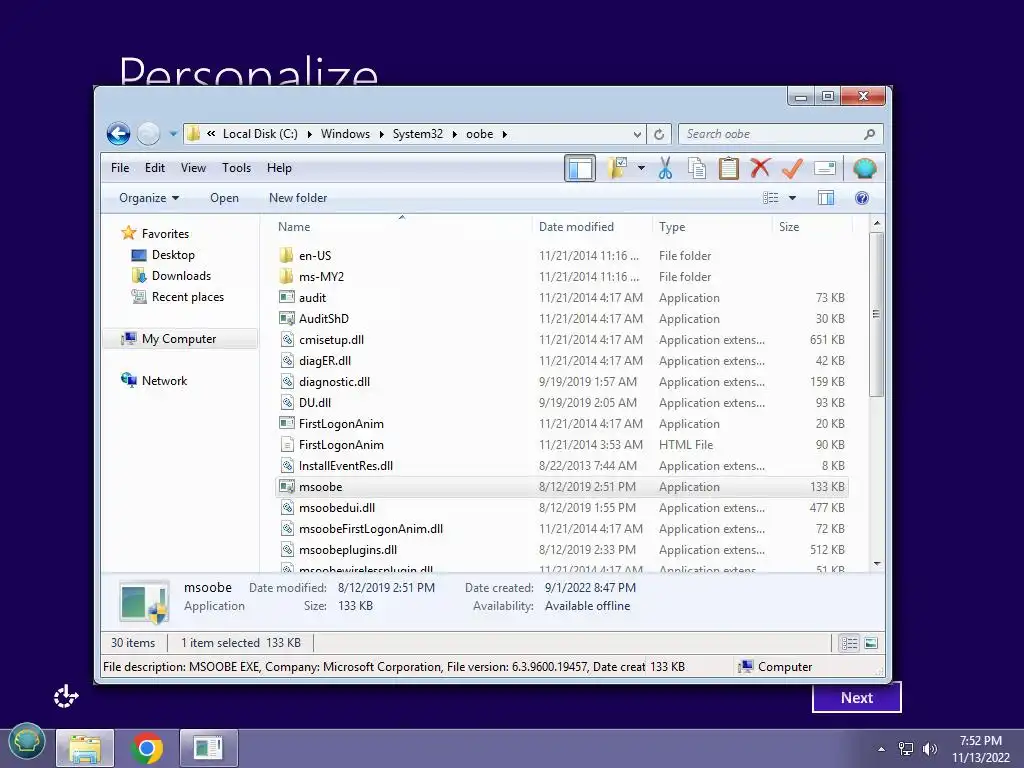
Task: Open the Edit menu
Action: 155,168
